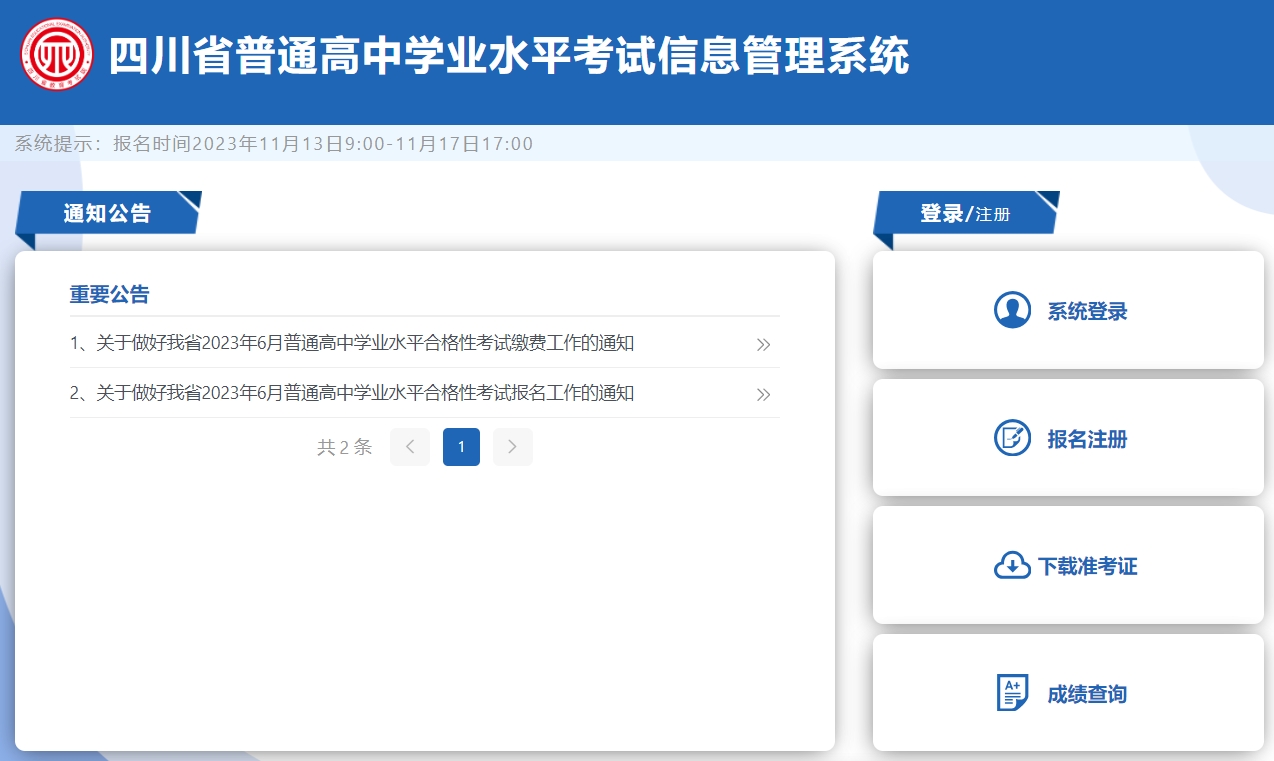Click the 下载准考证 text label

tap(1087, 567)
